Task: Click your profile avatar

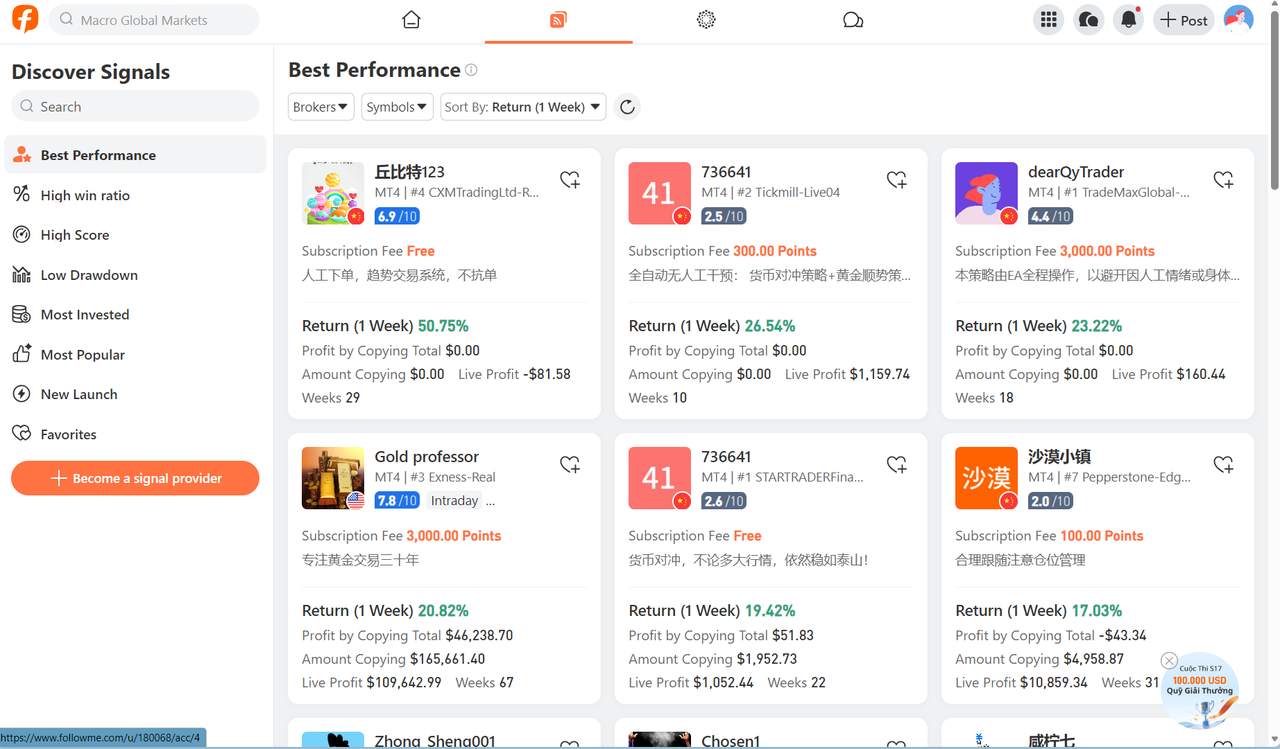Action: [1238, 18]
